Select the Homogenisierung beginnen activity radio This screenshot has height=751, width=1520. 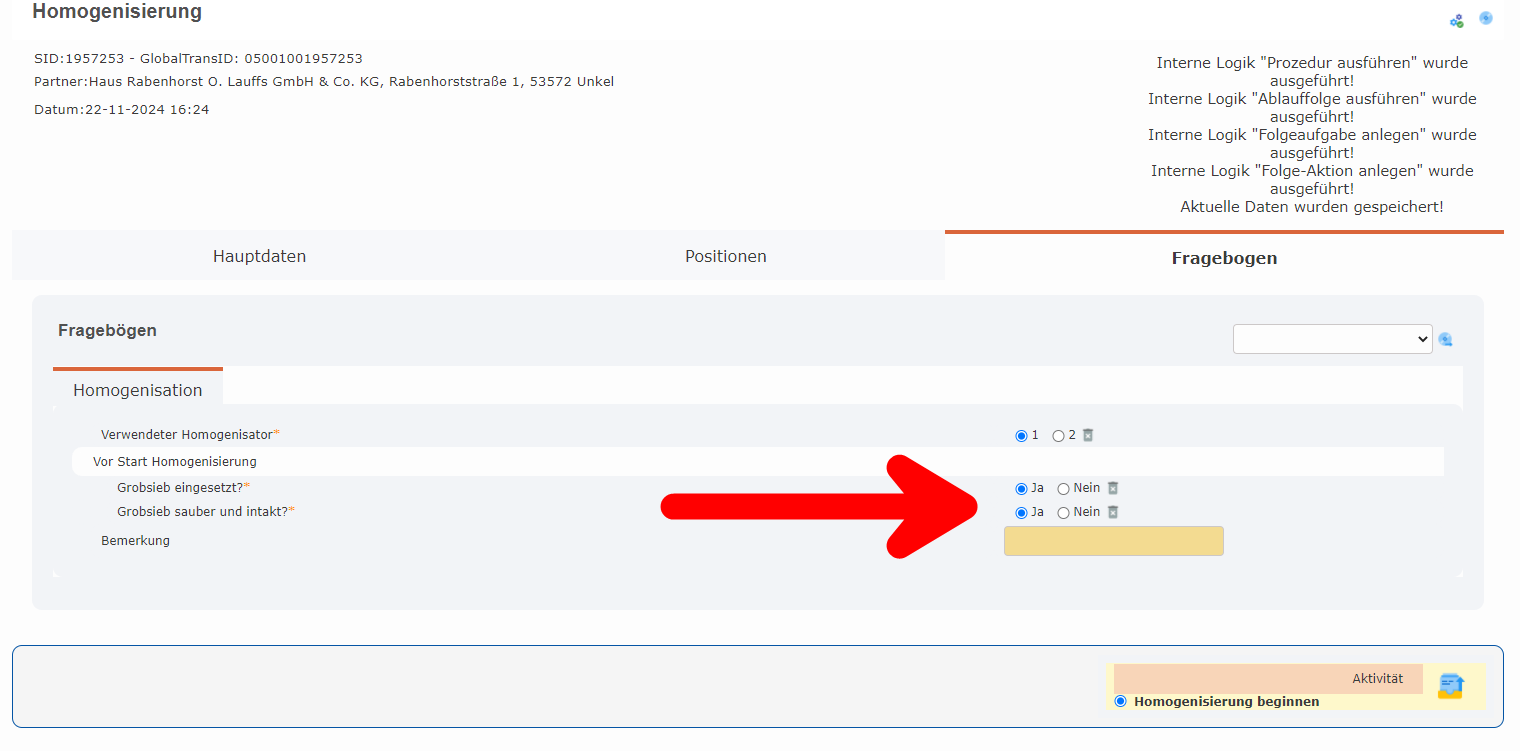pos(1120,701)
